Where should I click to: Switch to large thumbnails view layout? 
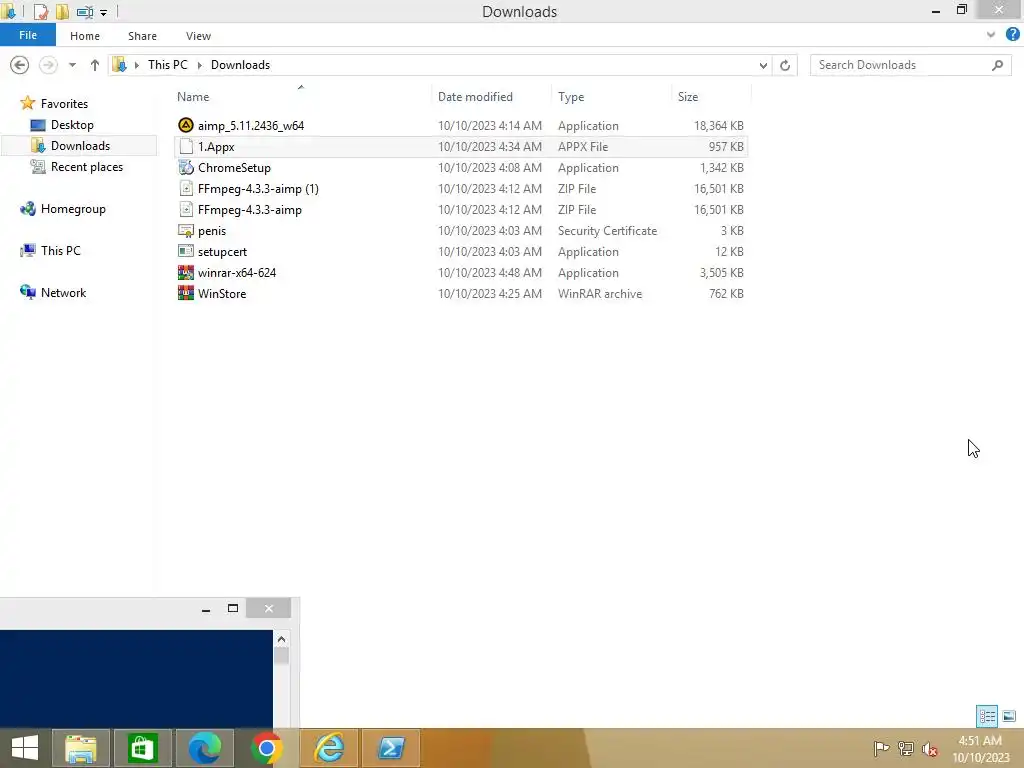[1009, 716]
